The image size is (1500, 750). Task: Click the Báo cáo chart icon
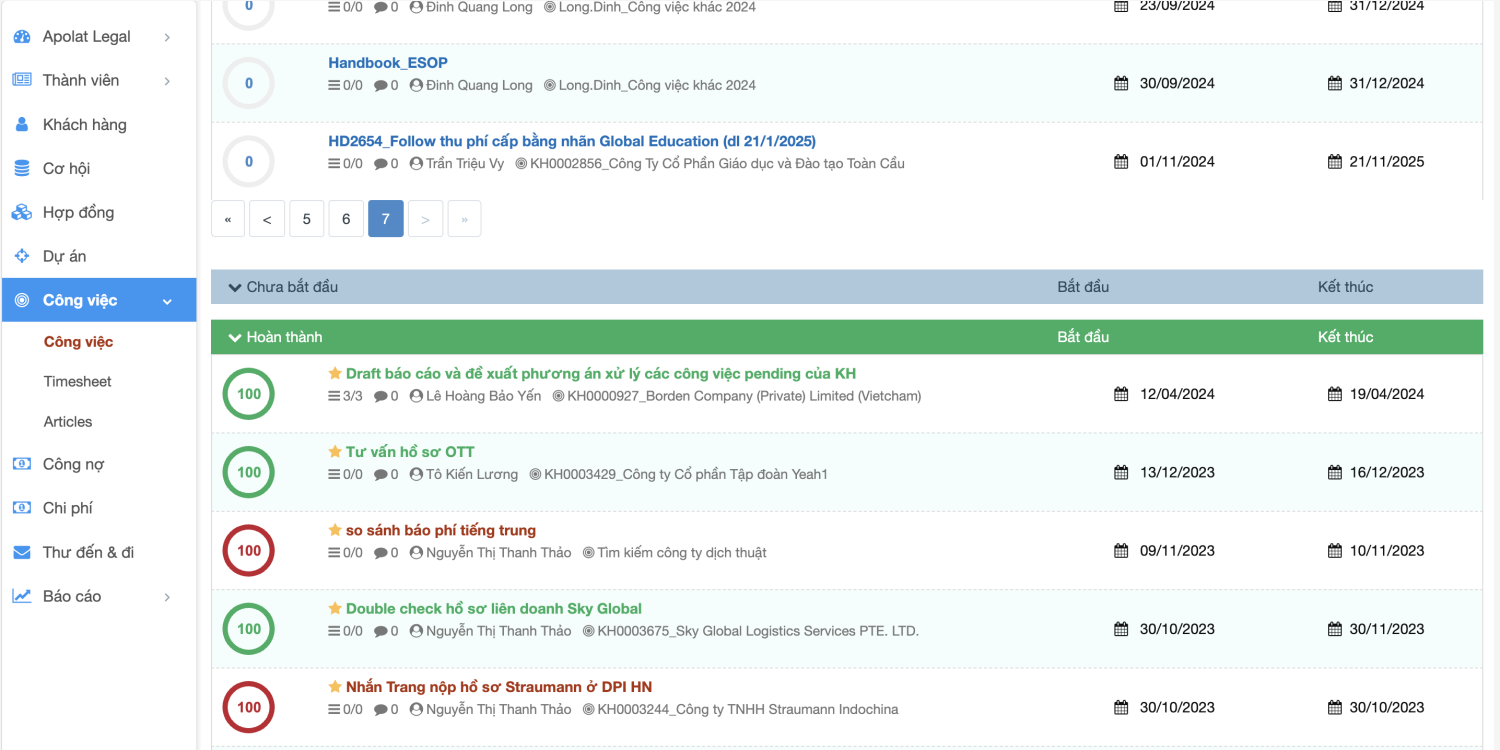point(22,597)
